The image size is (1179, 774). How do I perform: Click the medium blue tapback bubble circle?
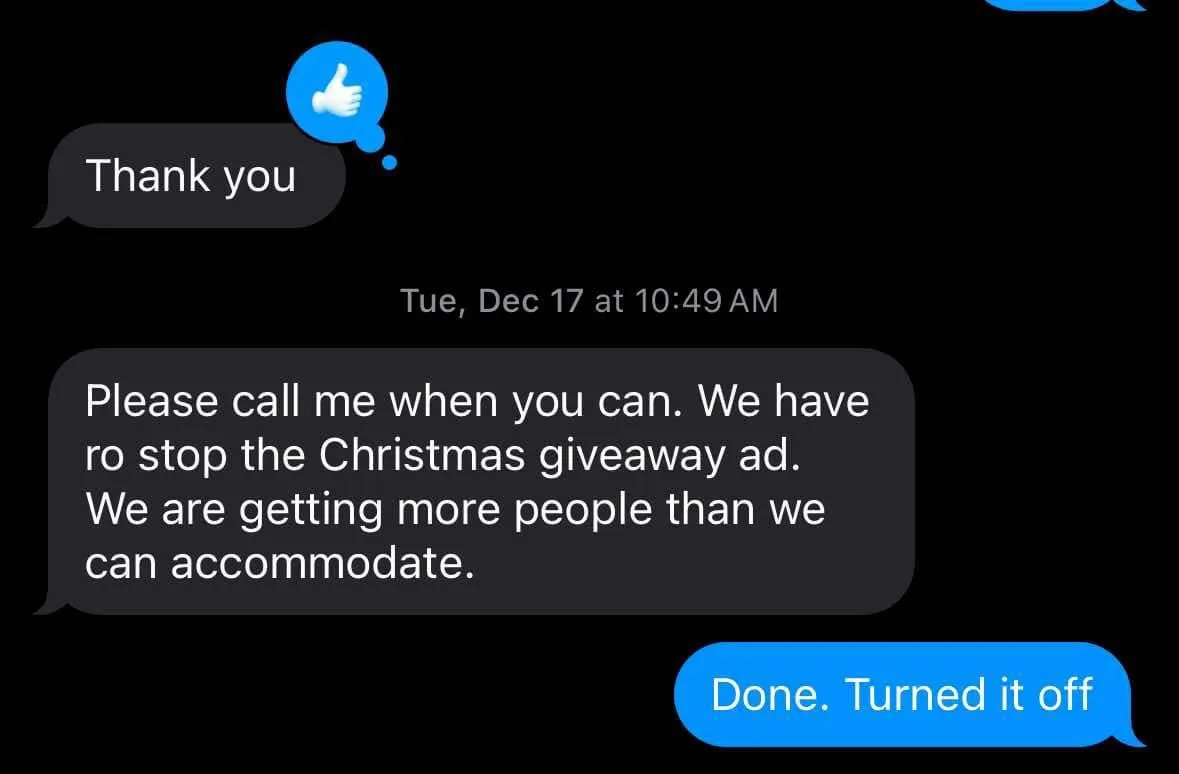click(370, 138)
